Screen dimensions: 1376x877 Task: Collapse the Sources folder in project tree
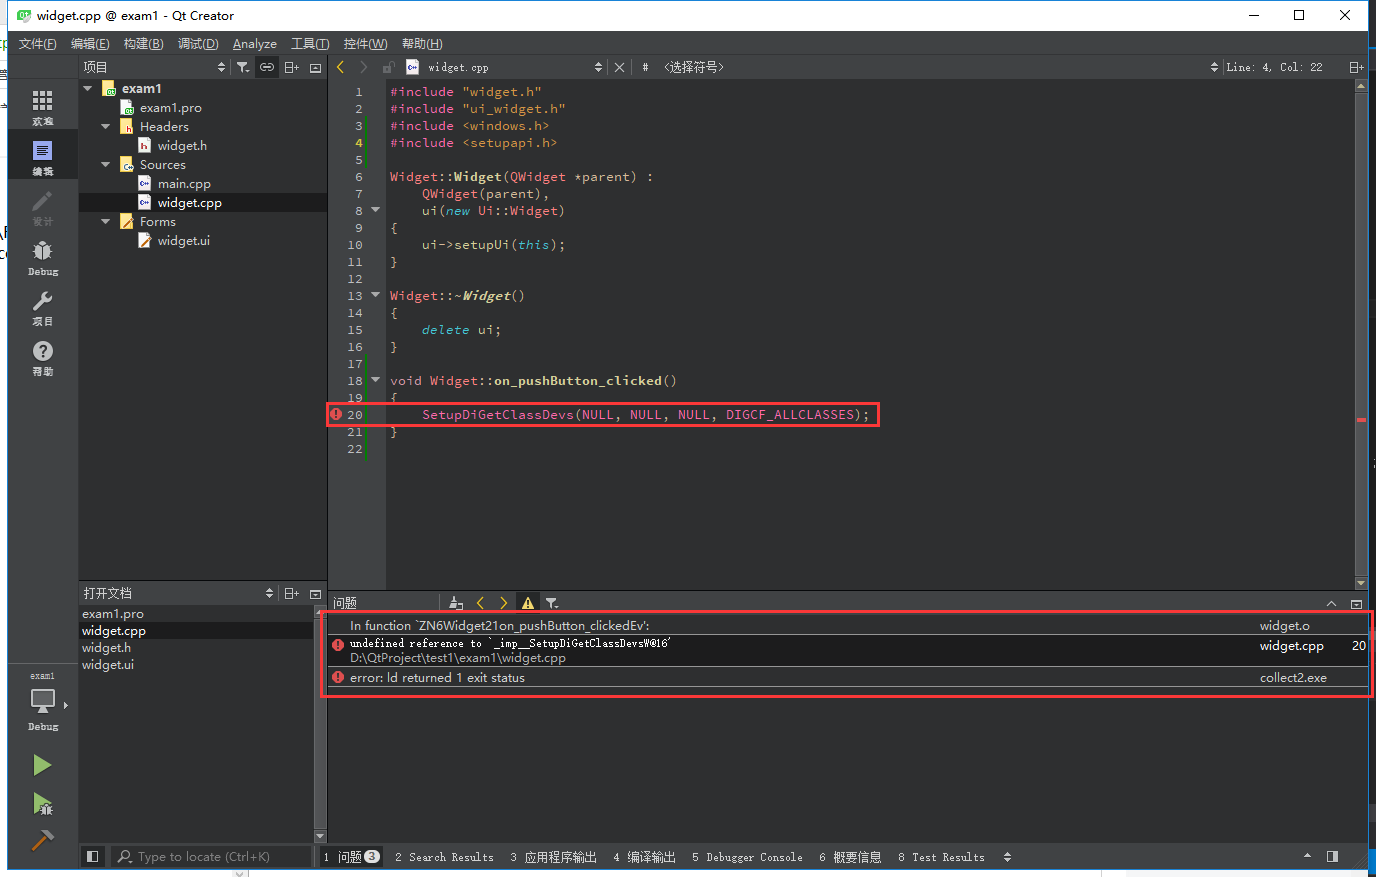tap(104, 164)
